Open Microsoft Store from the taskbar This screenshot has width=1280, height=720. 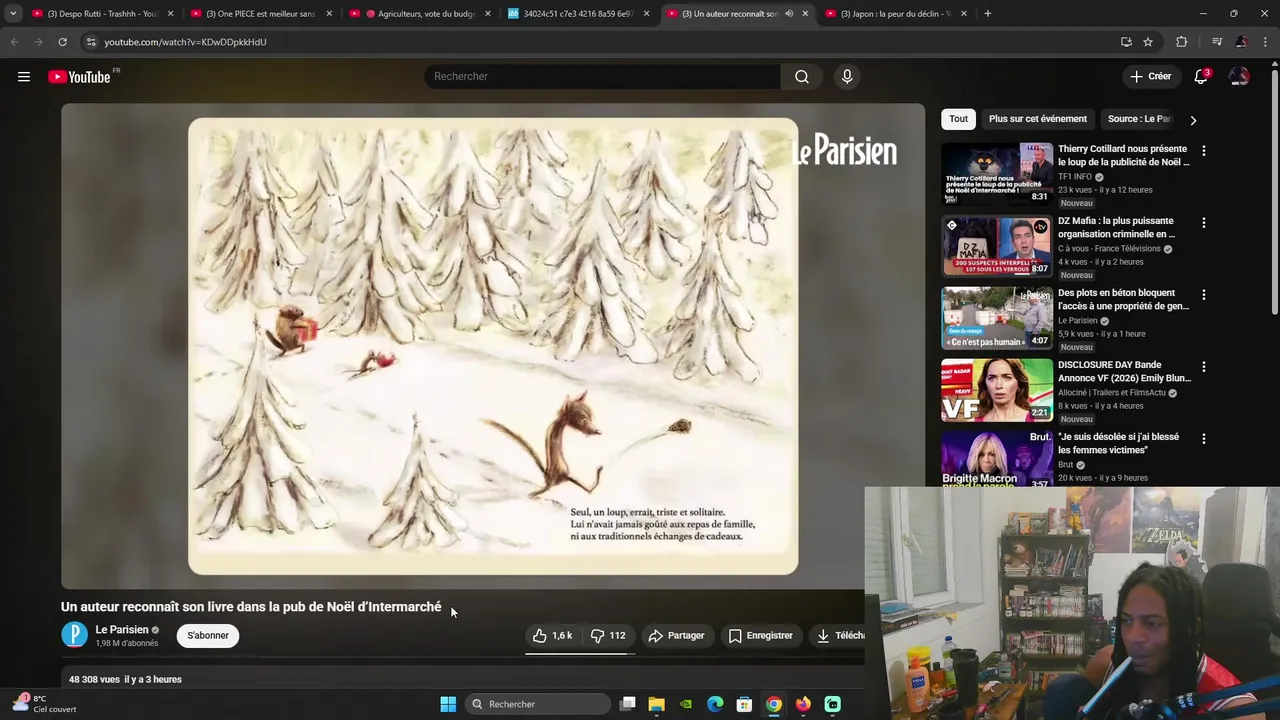tap(744, 704)
